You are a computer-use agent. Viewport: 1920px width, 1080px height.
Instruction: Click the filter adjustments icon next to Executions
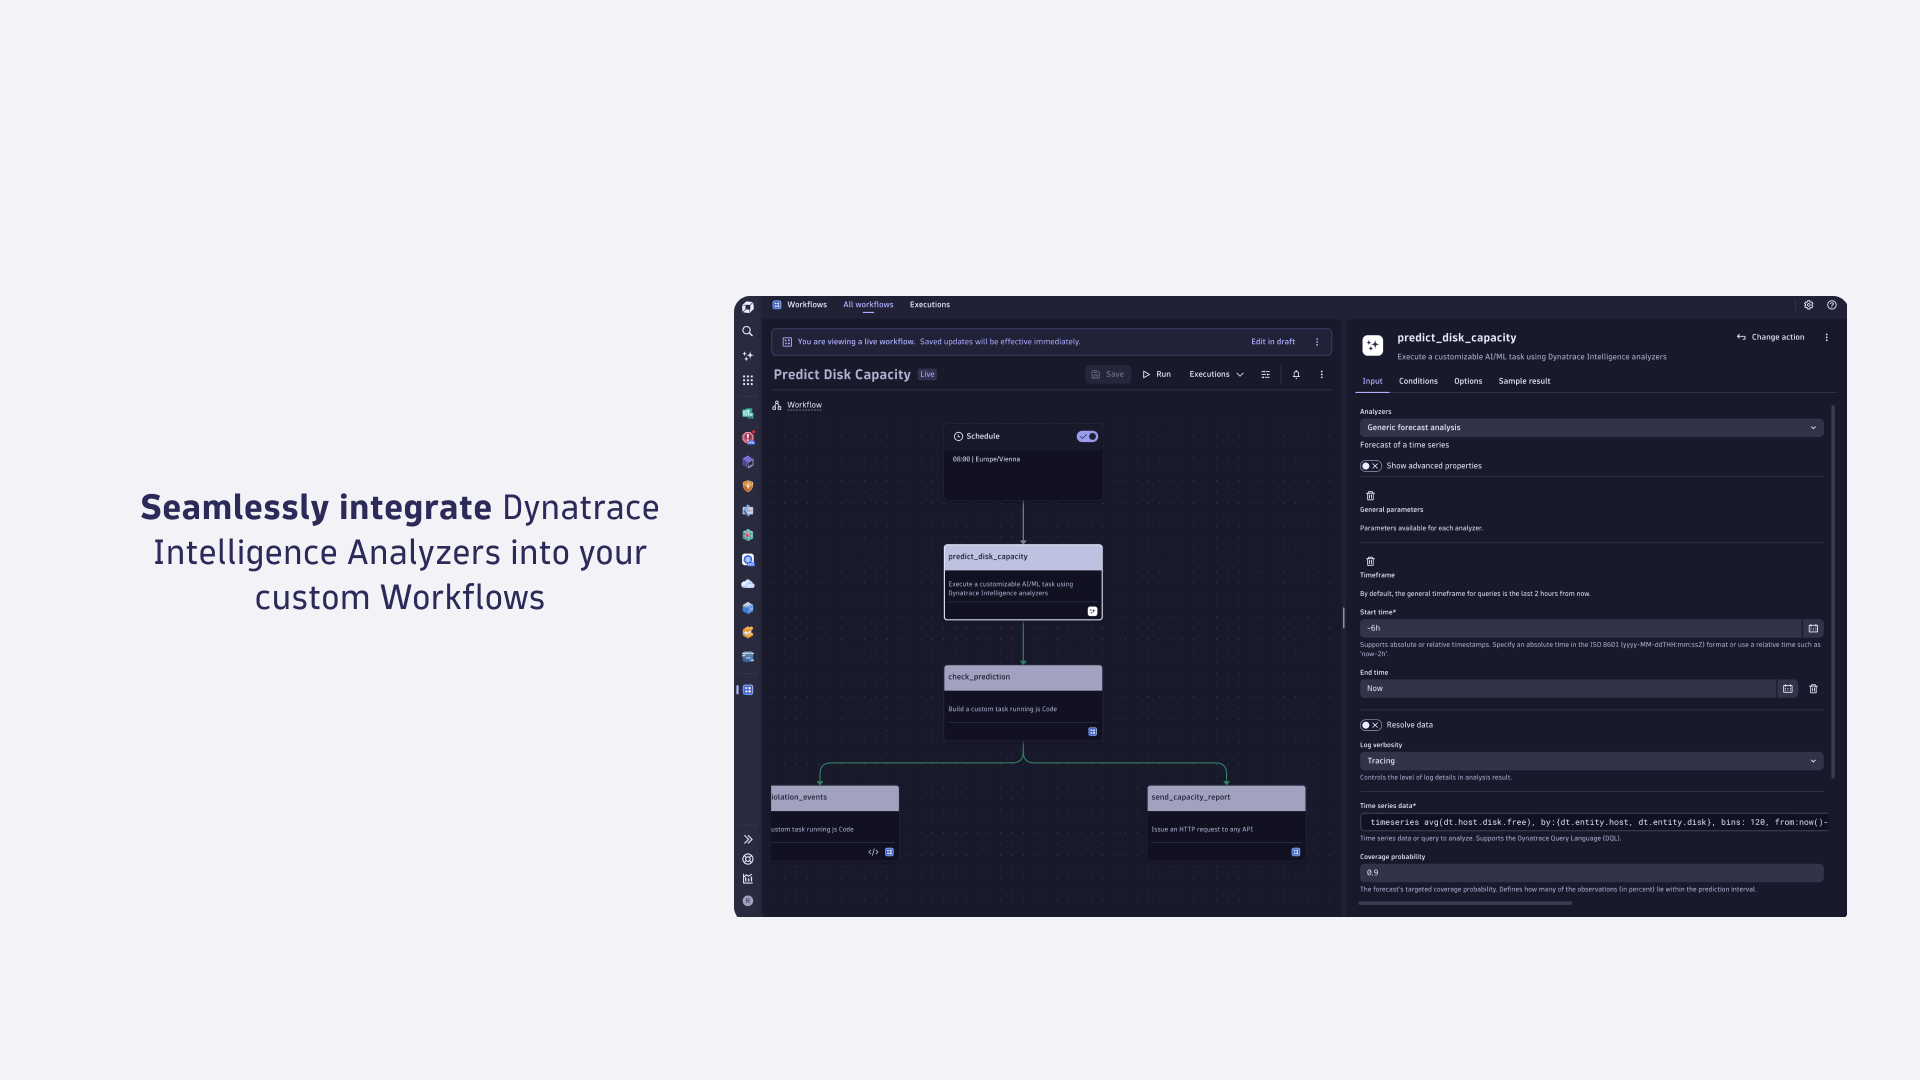tap(1265, 374)
